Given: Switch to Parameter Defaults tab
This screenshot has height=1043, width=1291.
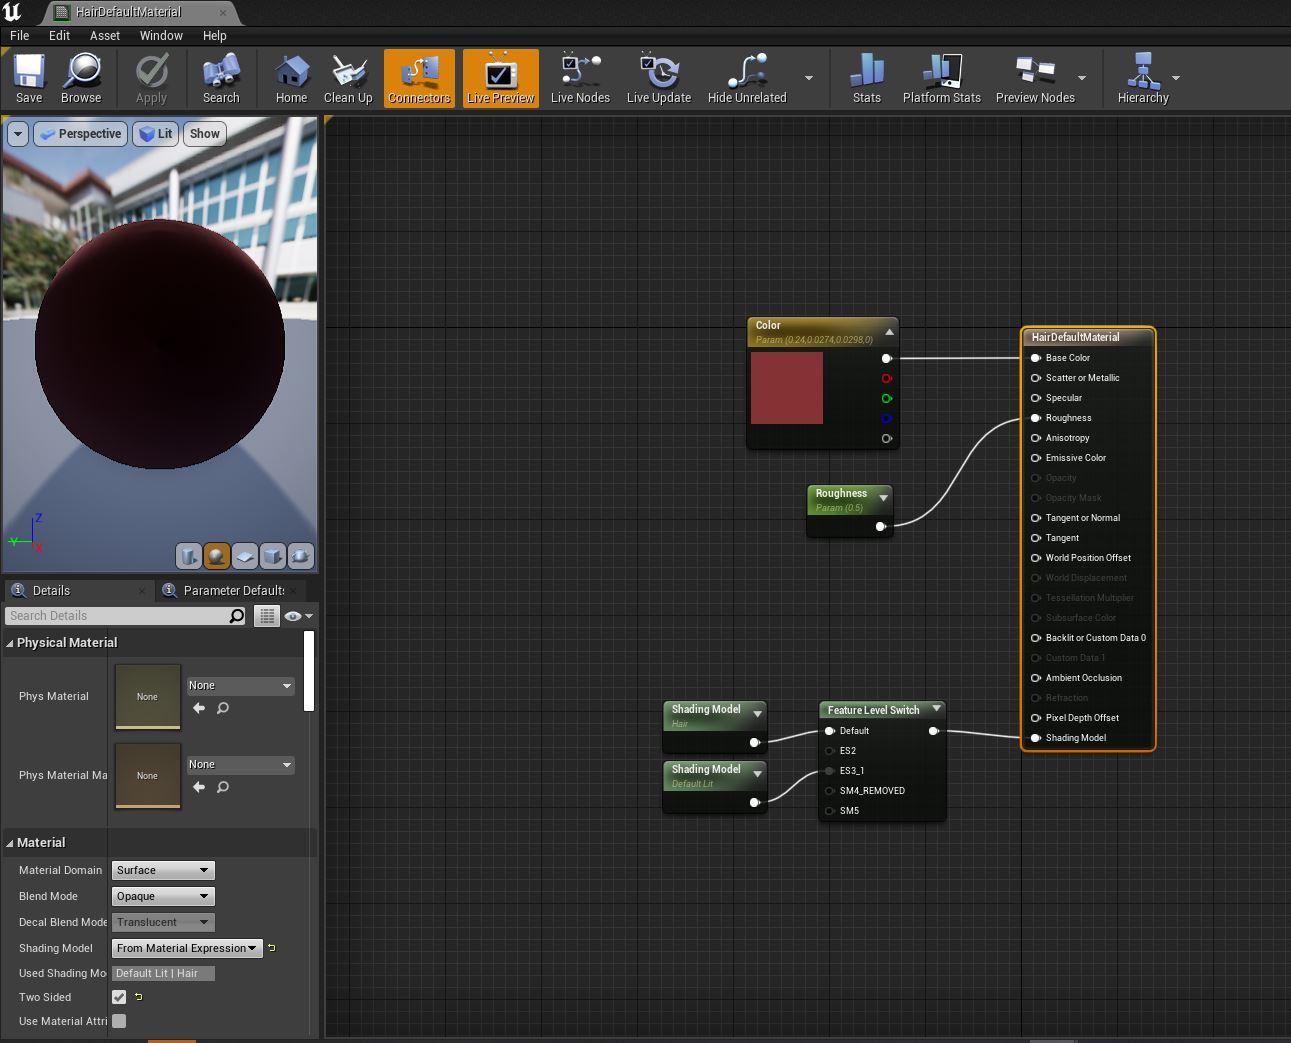Looking at the screenshot, I should pyautogui.click(x=233, y=591).
